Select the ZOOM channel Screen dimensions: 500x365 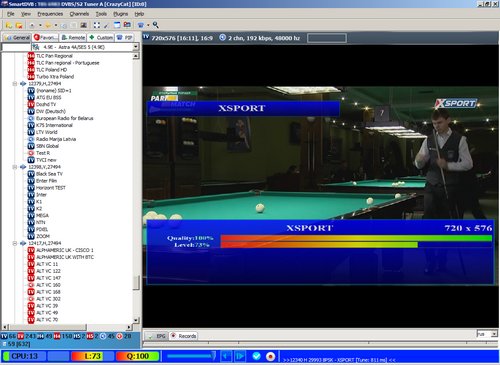click(43, 236)
